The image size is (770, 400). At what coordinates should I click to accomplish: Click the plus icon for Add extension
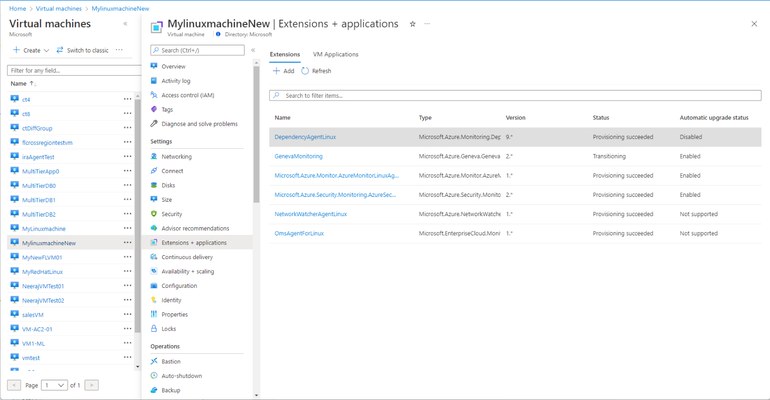pos(276,71)
